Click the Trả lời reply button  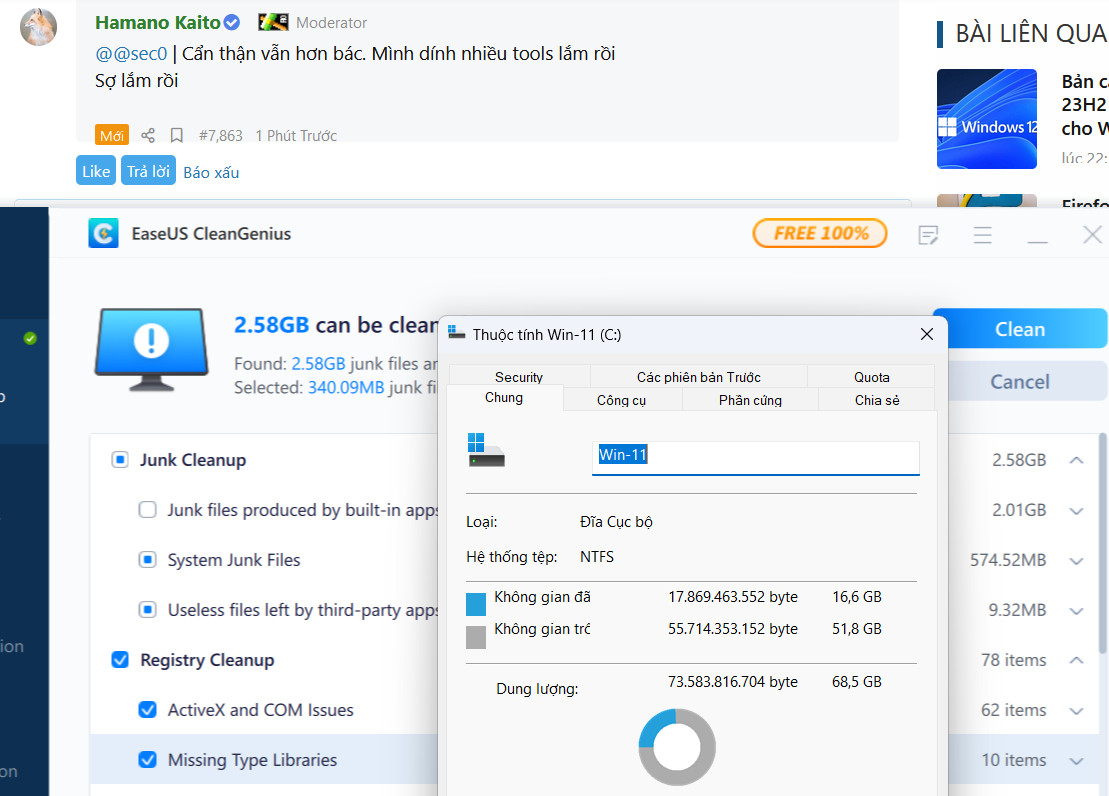coord(149,171)
